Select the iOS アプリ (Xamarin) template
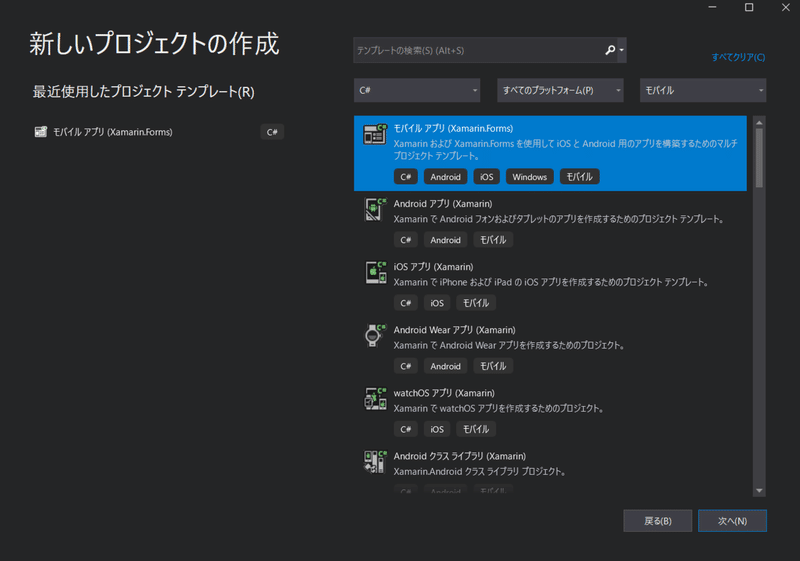 (x=550, y=286)
